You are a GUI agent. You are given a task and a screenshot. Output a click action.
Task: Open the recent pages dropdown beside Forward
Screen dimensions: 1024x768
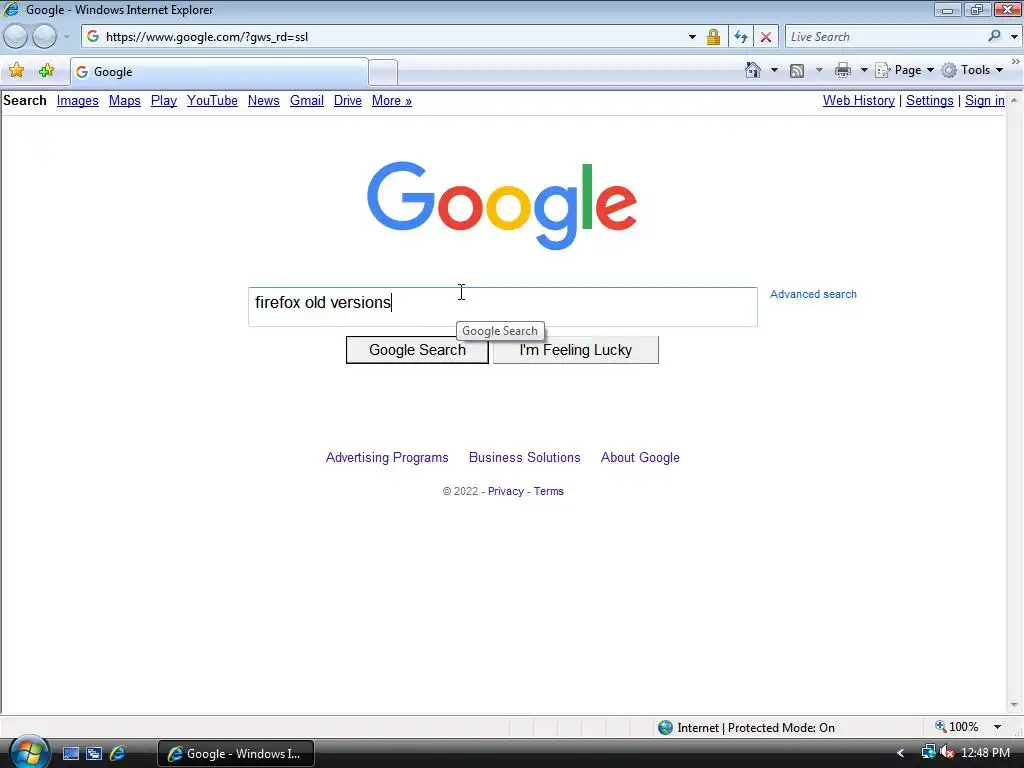pyautogui.click(x=66, y=37)
